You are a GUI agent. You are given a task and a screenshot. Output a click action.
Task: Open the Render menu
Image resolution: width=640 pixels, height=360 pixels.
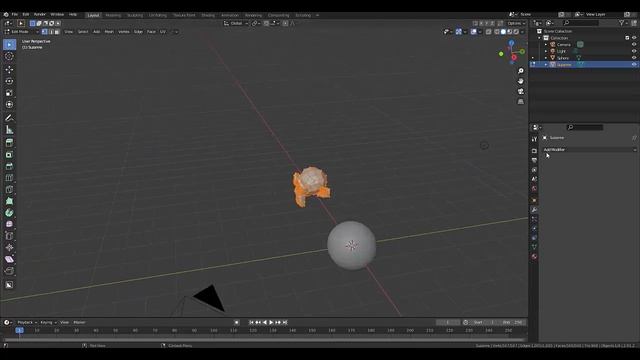click(40, 14)
